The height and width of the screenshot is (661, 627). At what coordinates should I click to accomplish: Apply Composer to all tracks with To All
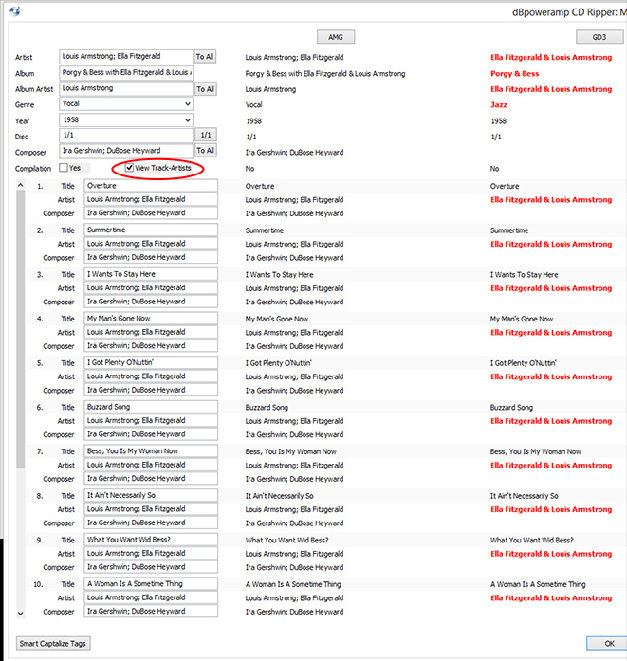pos(205,150)
